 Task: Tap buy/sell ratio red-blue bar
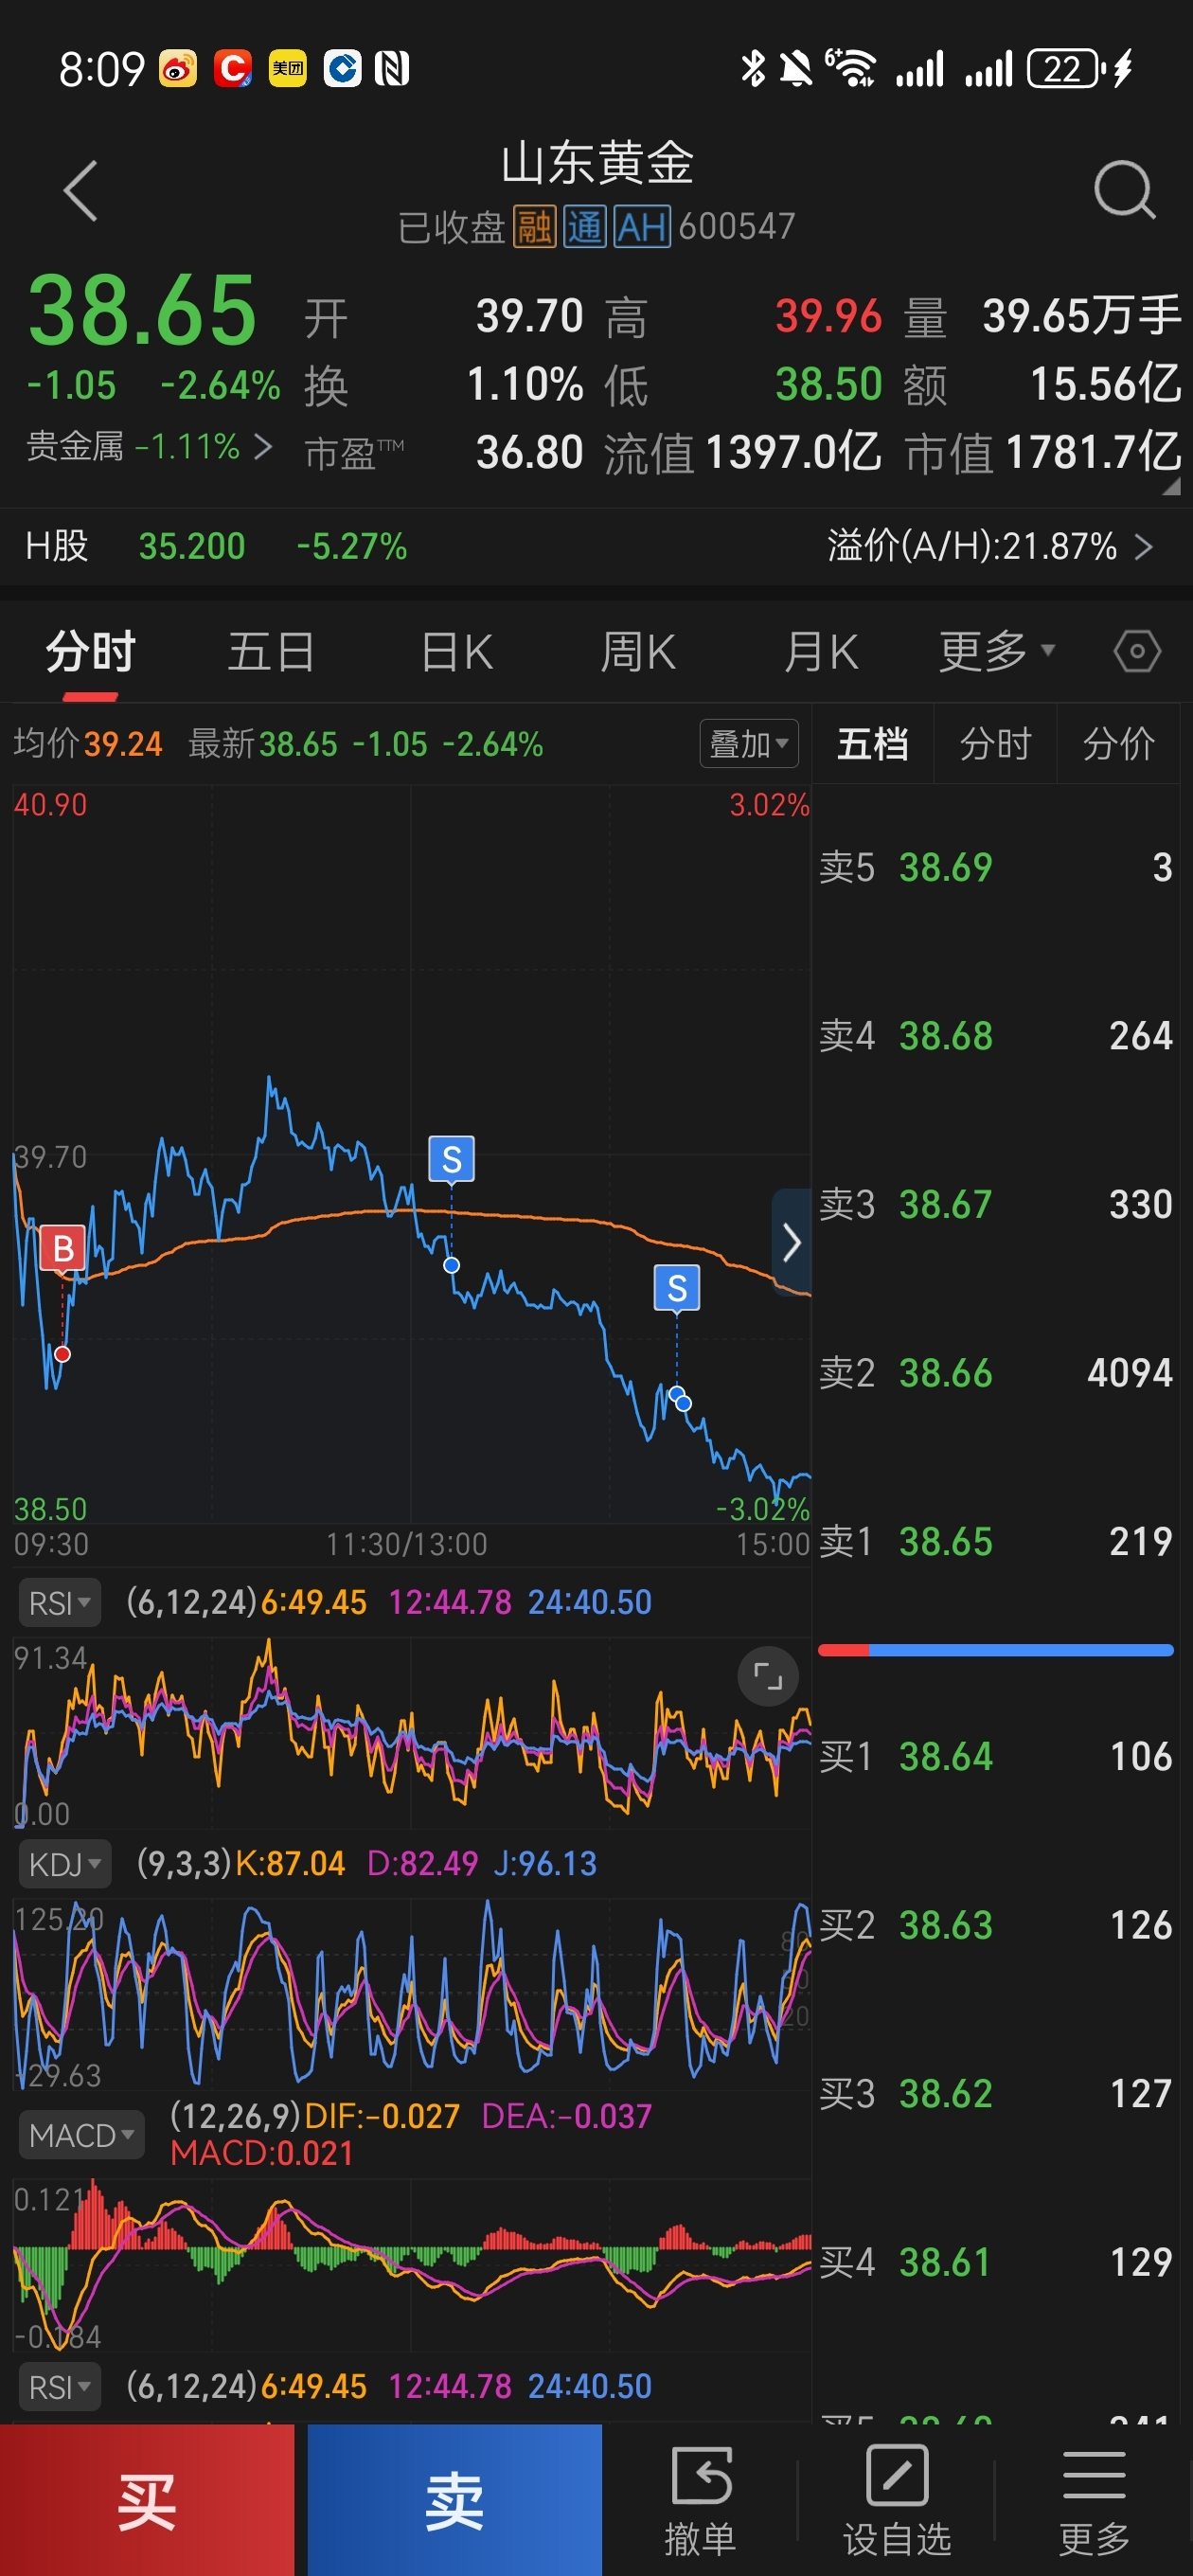996,1650
